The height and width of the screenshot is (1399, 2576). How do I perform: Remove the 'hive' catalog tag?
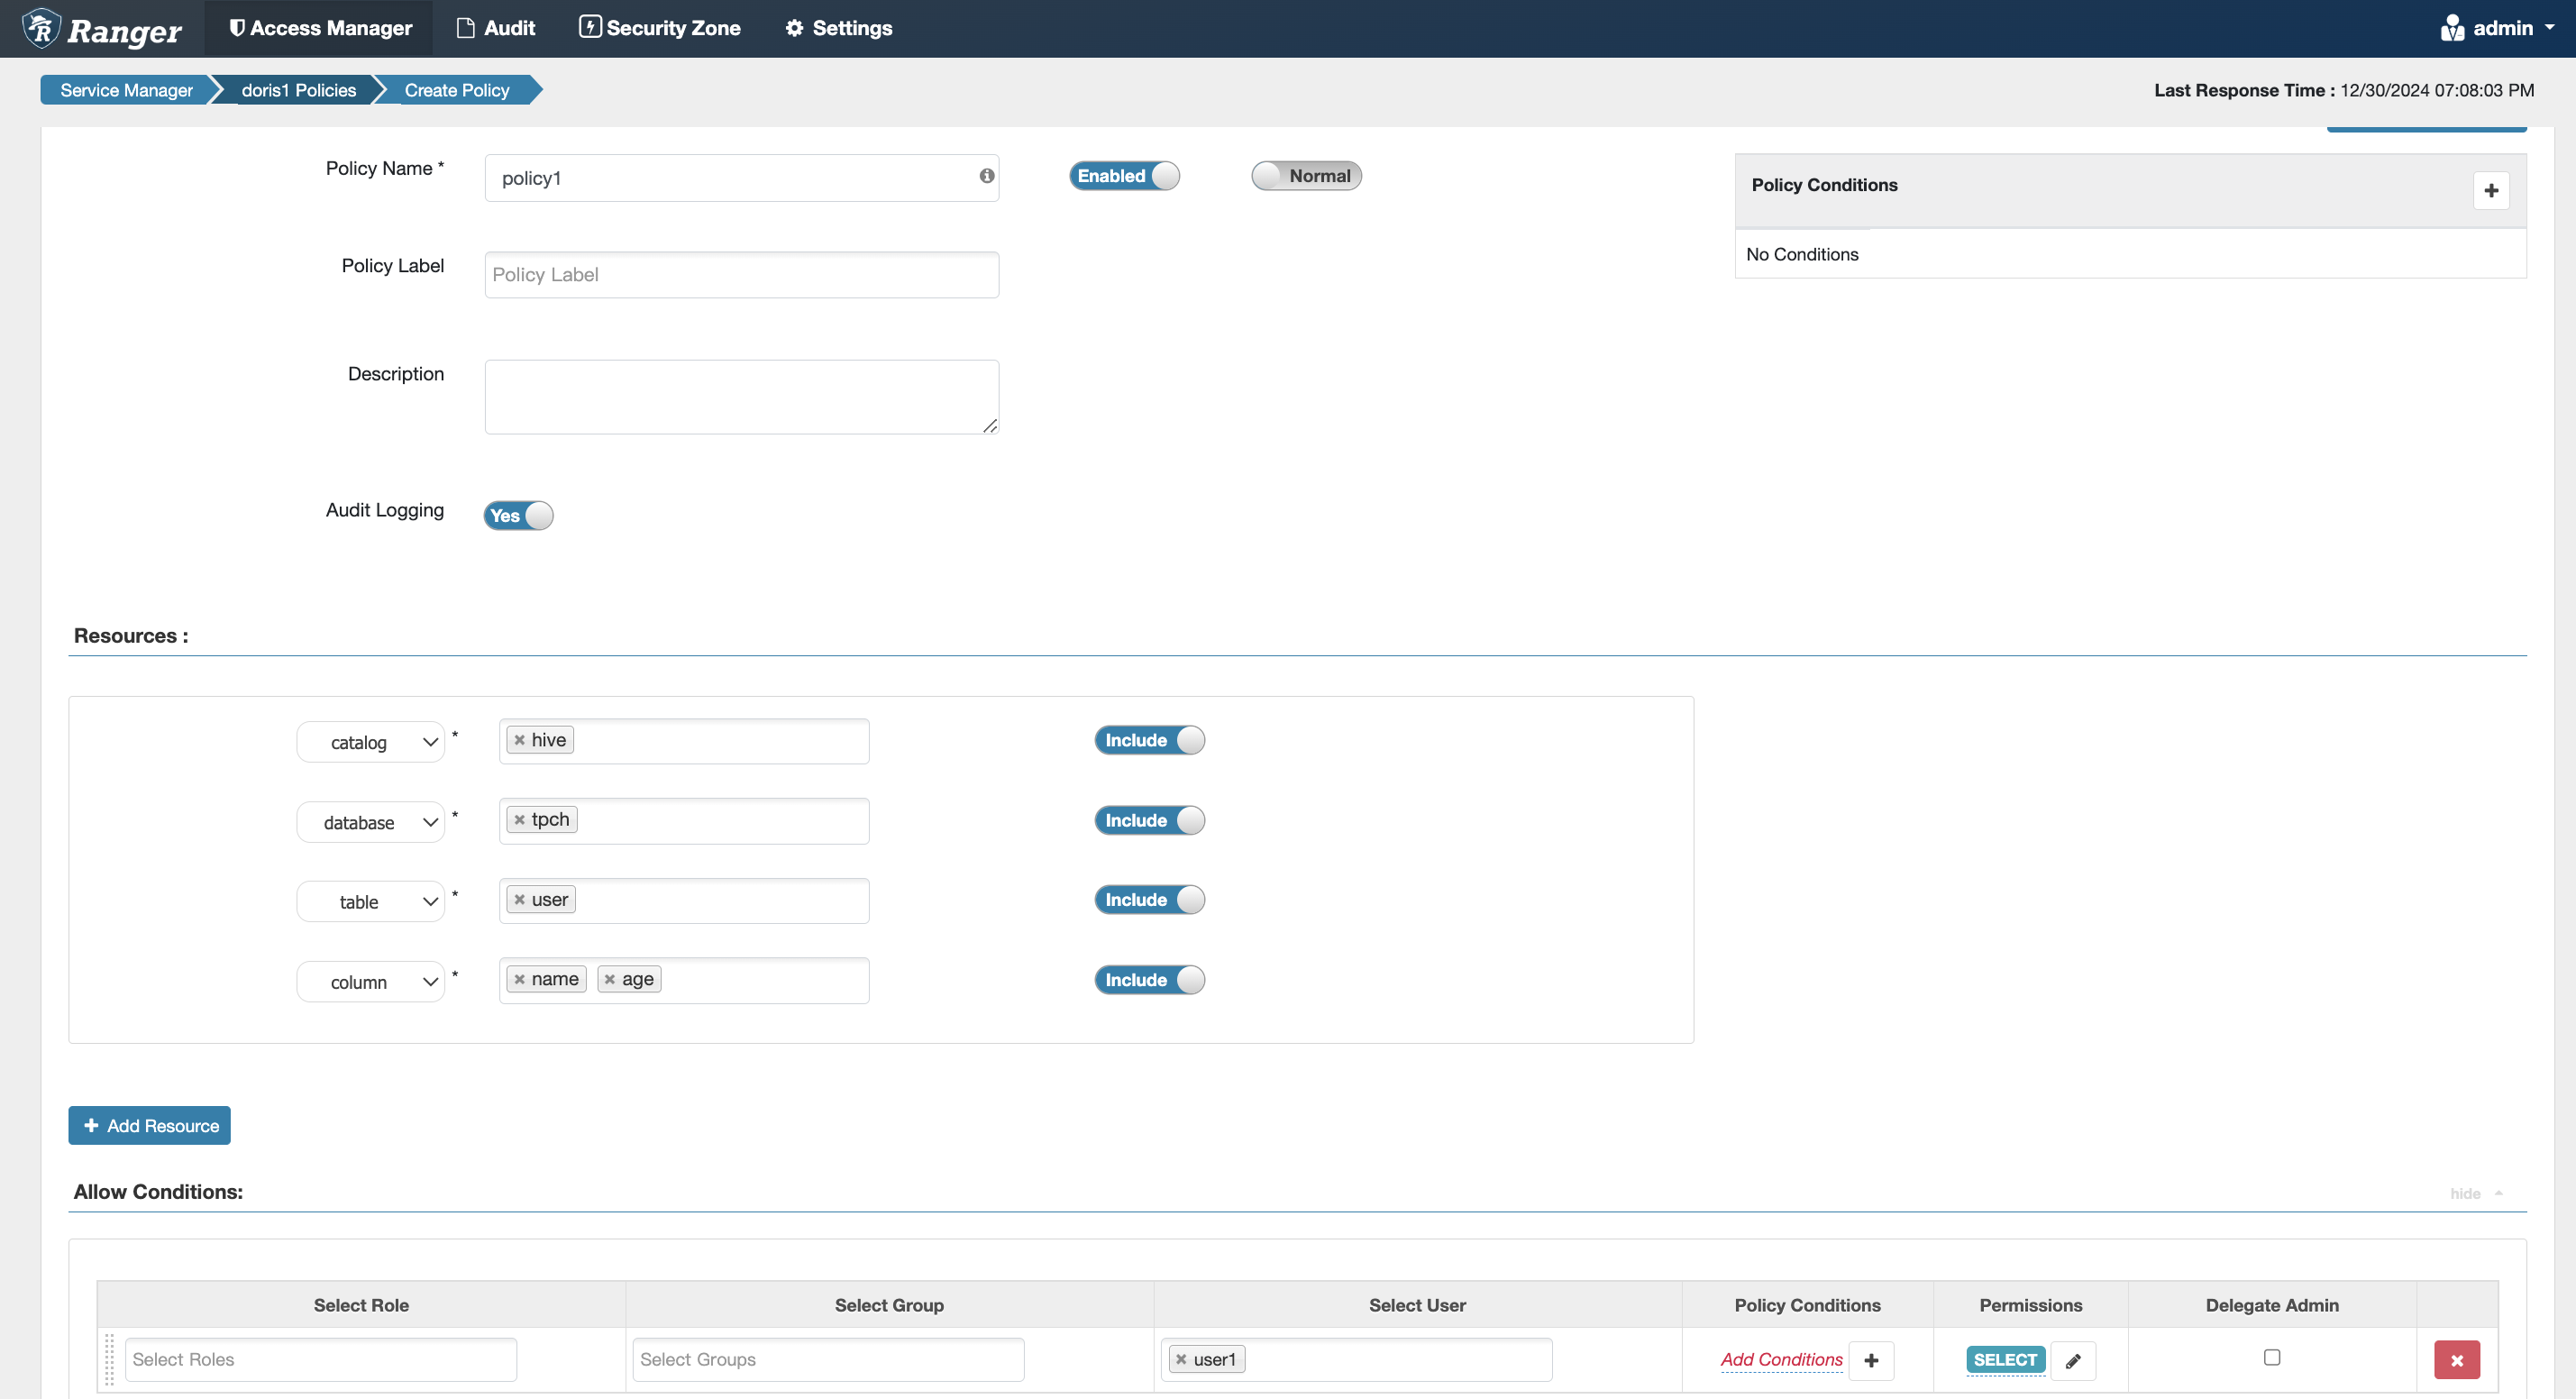pyautogui.click(x=519, y=739)
